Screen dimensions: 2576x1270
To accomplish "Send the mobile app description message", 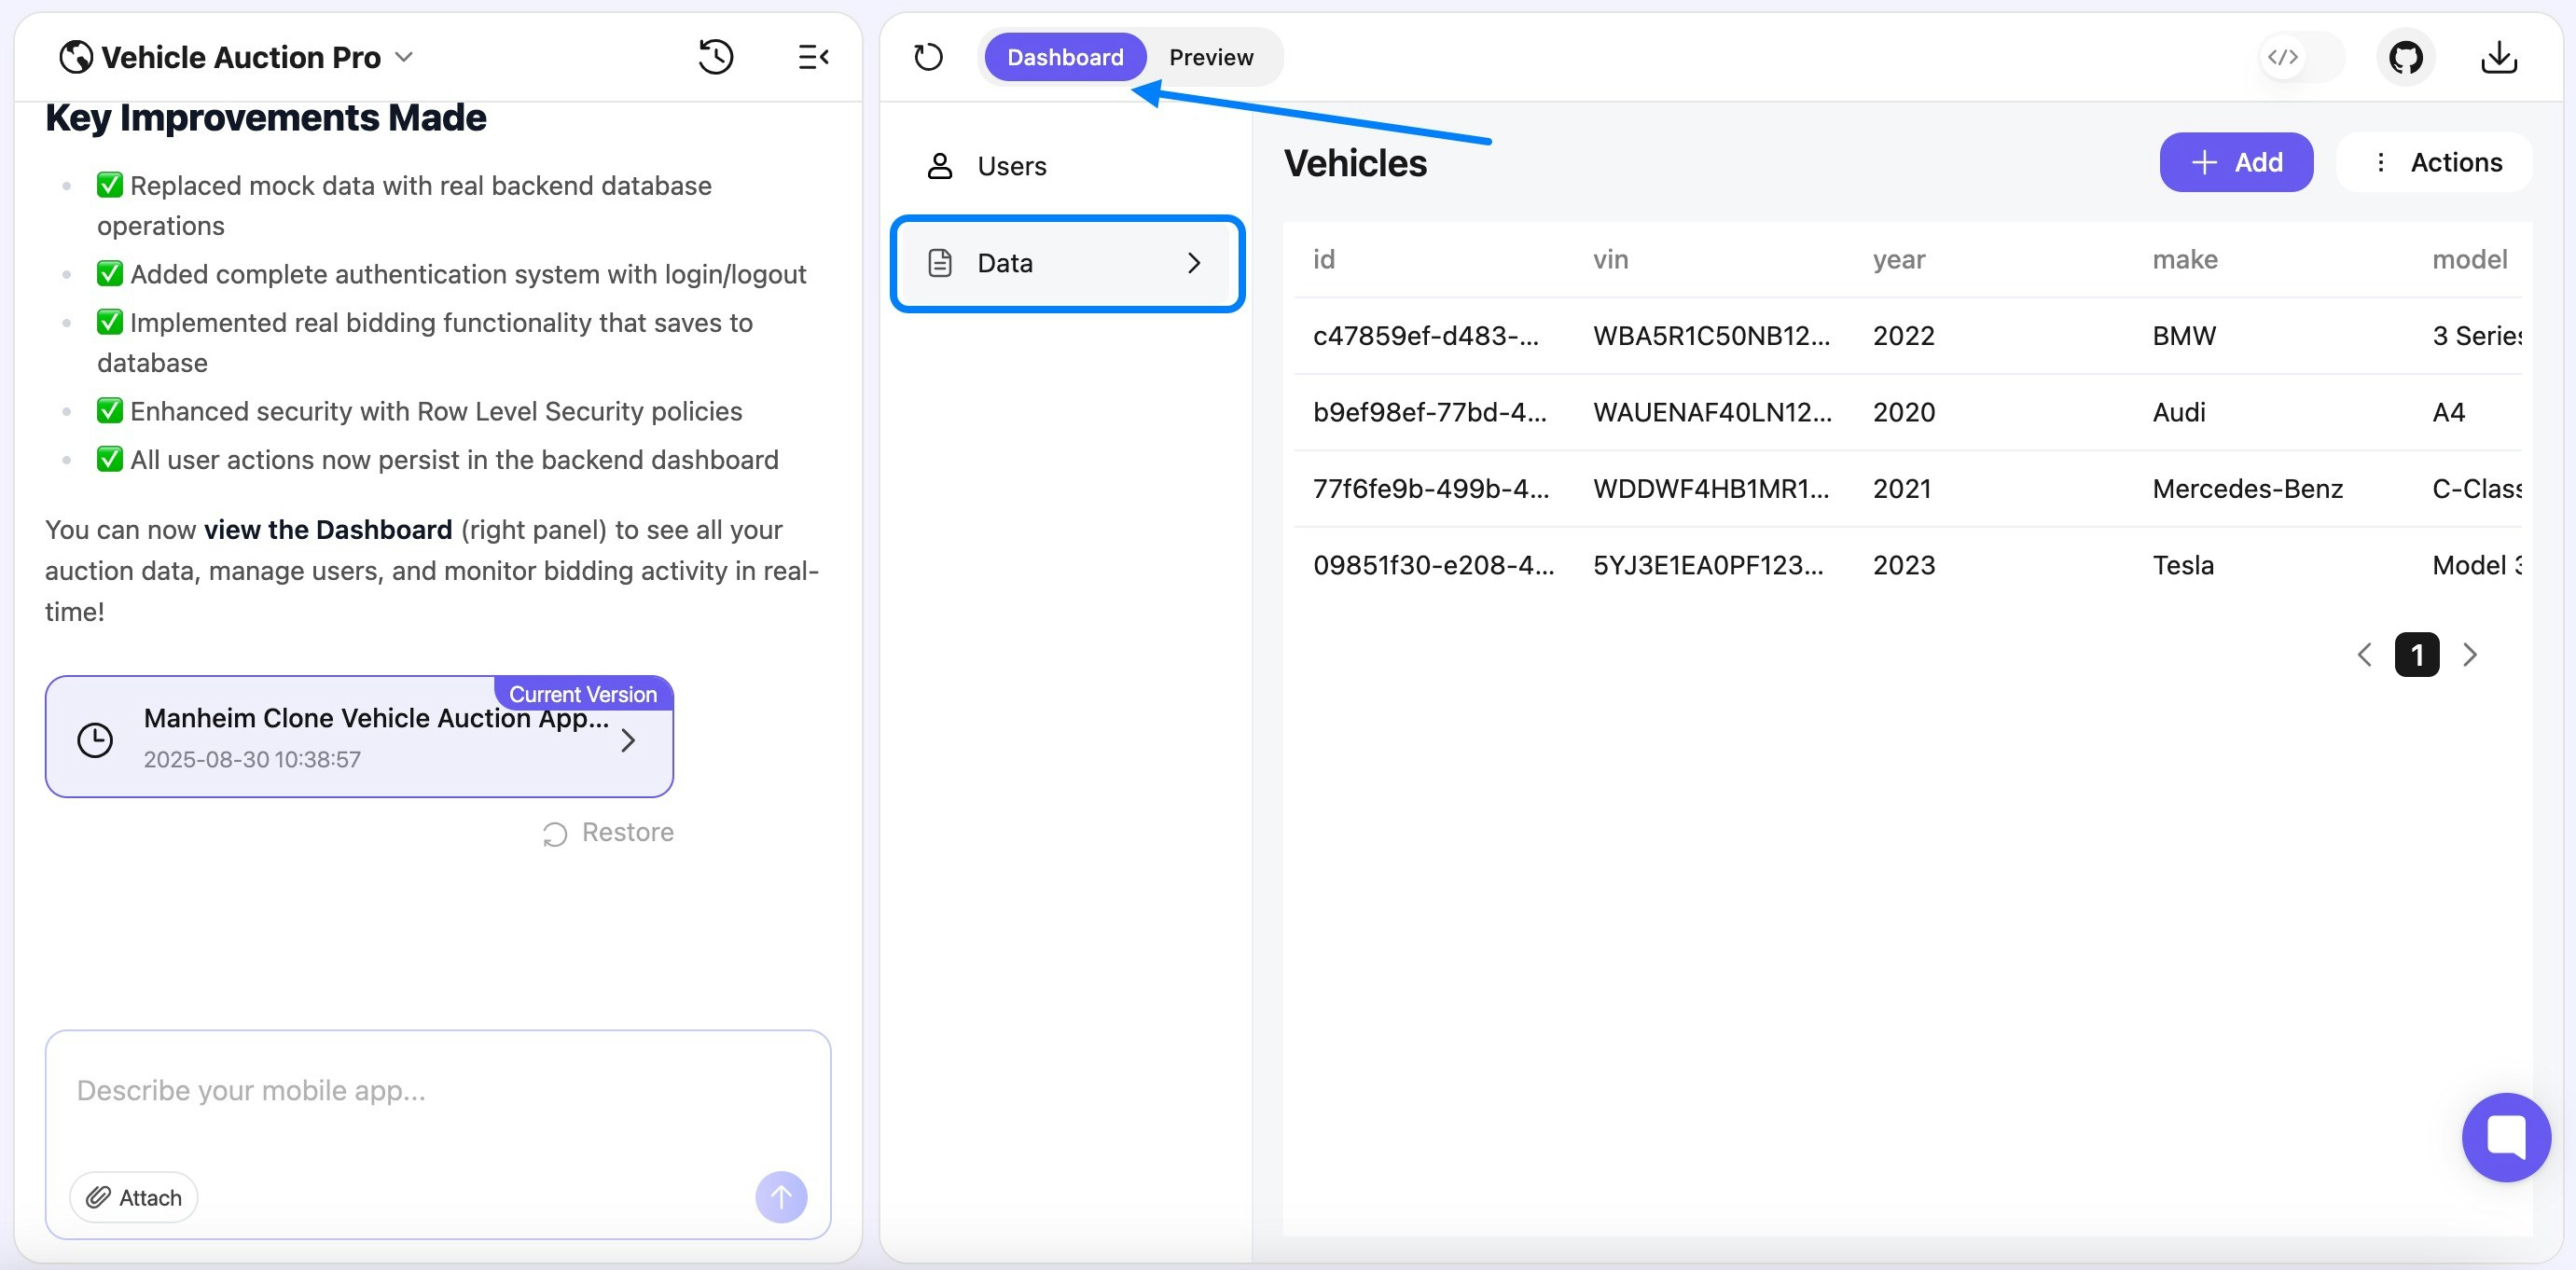I will [x=781, y=1197].
